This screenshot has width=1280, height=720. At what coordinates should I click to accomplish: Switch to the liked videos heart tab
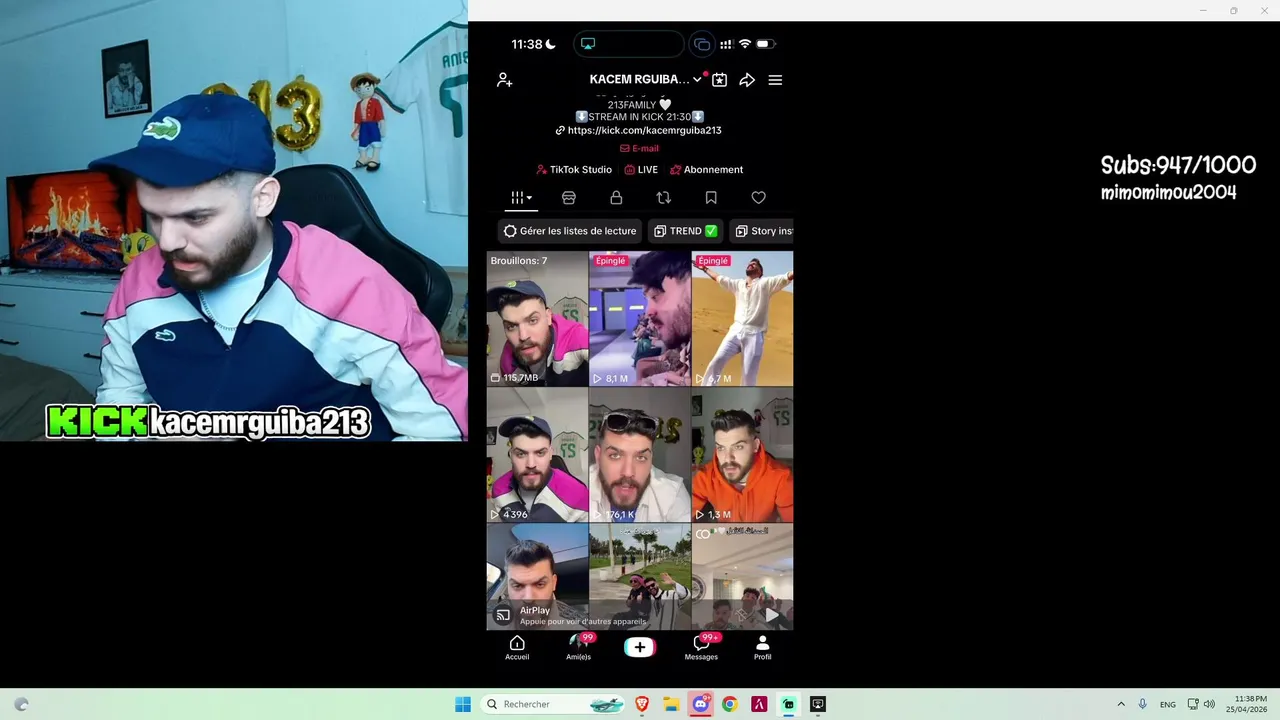point(758,198)
